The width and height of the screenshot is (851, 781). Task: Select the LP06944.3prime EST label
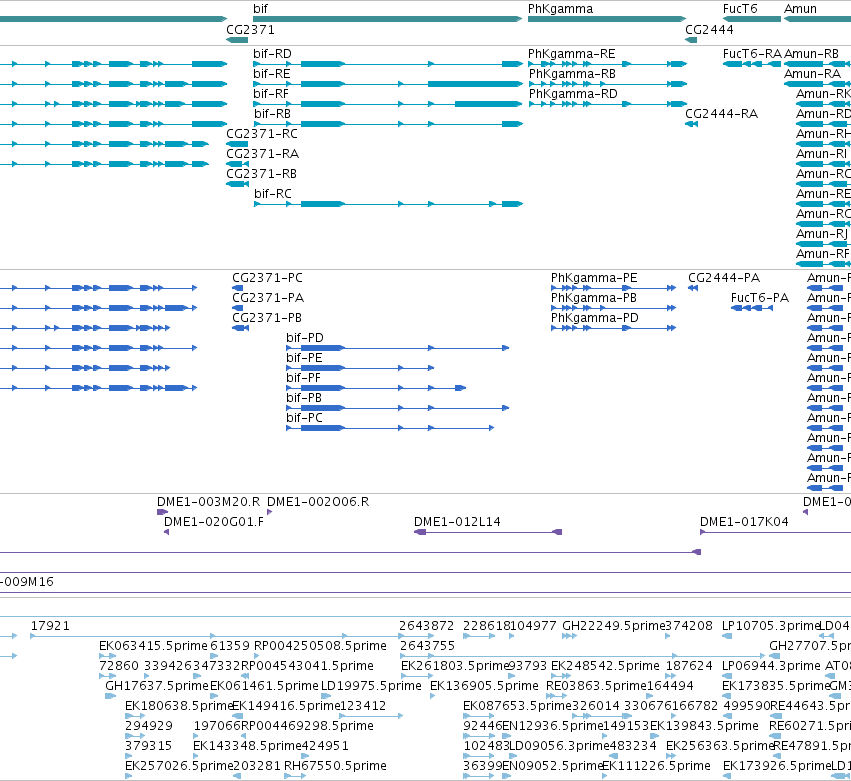coord(771,666)
